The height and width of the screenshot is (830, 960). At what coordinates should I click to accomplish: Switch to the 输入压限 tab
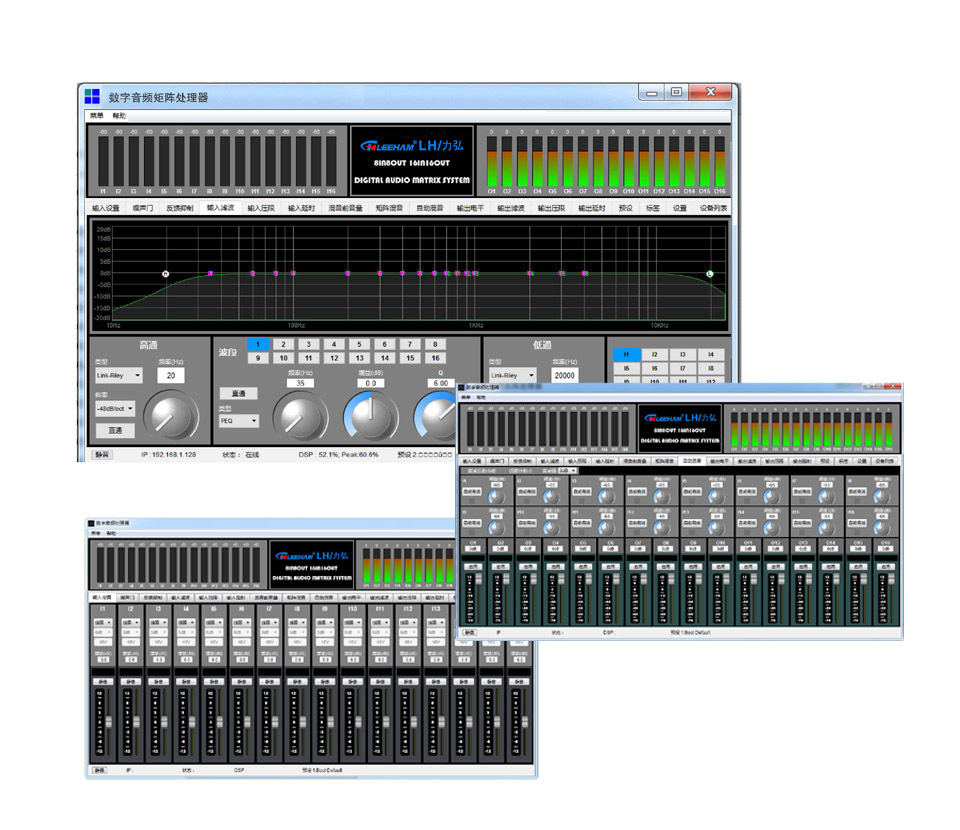click(x=260, y=208)
